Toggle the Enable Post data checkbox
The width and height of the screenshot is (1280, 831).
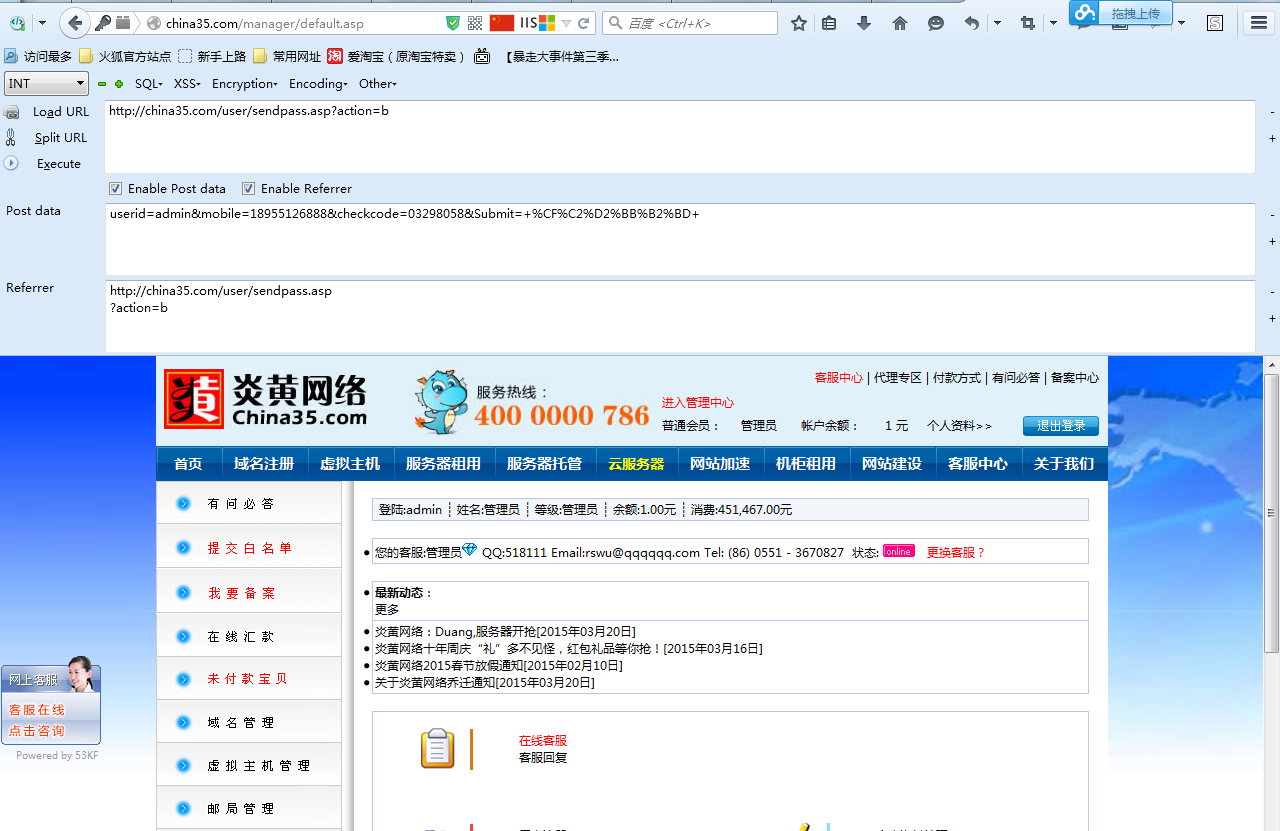point(116,188)
